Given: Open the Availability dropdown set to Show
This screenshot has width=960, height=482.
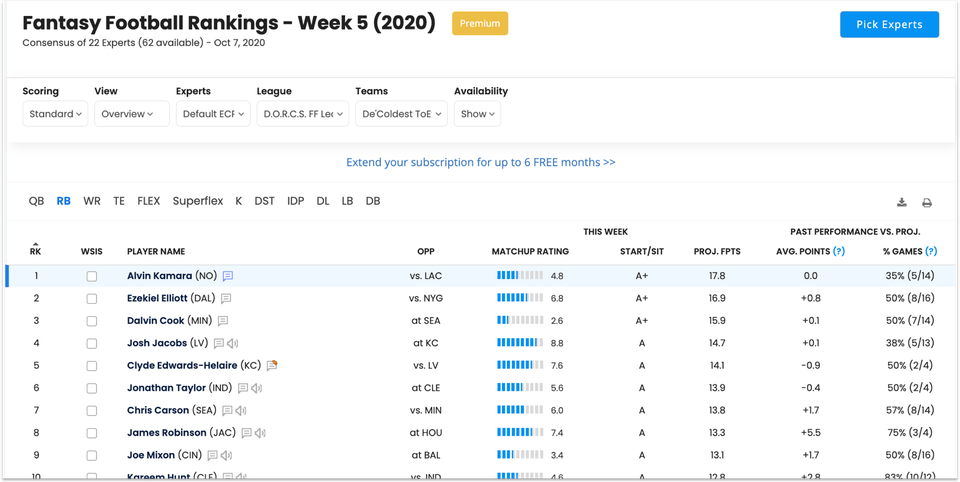Looking at the screenshot, I should click(478, 114).
